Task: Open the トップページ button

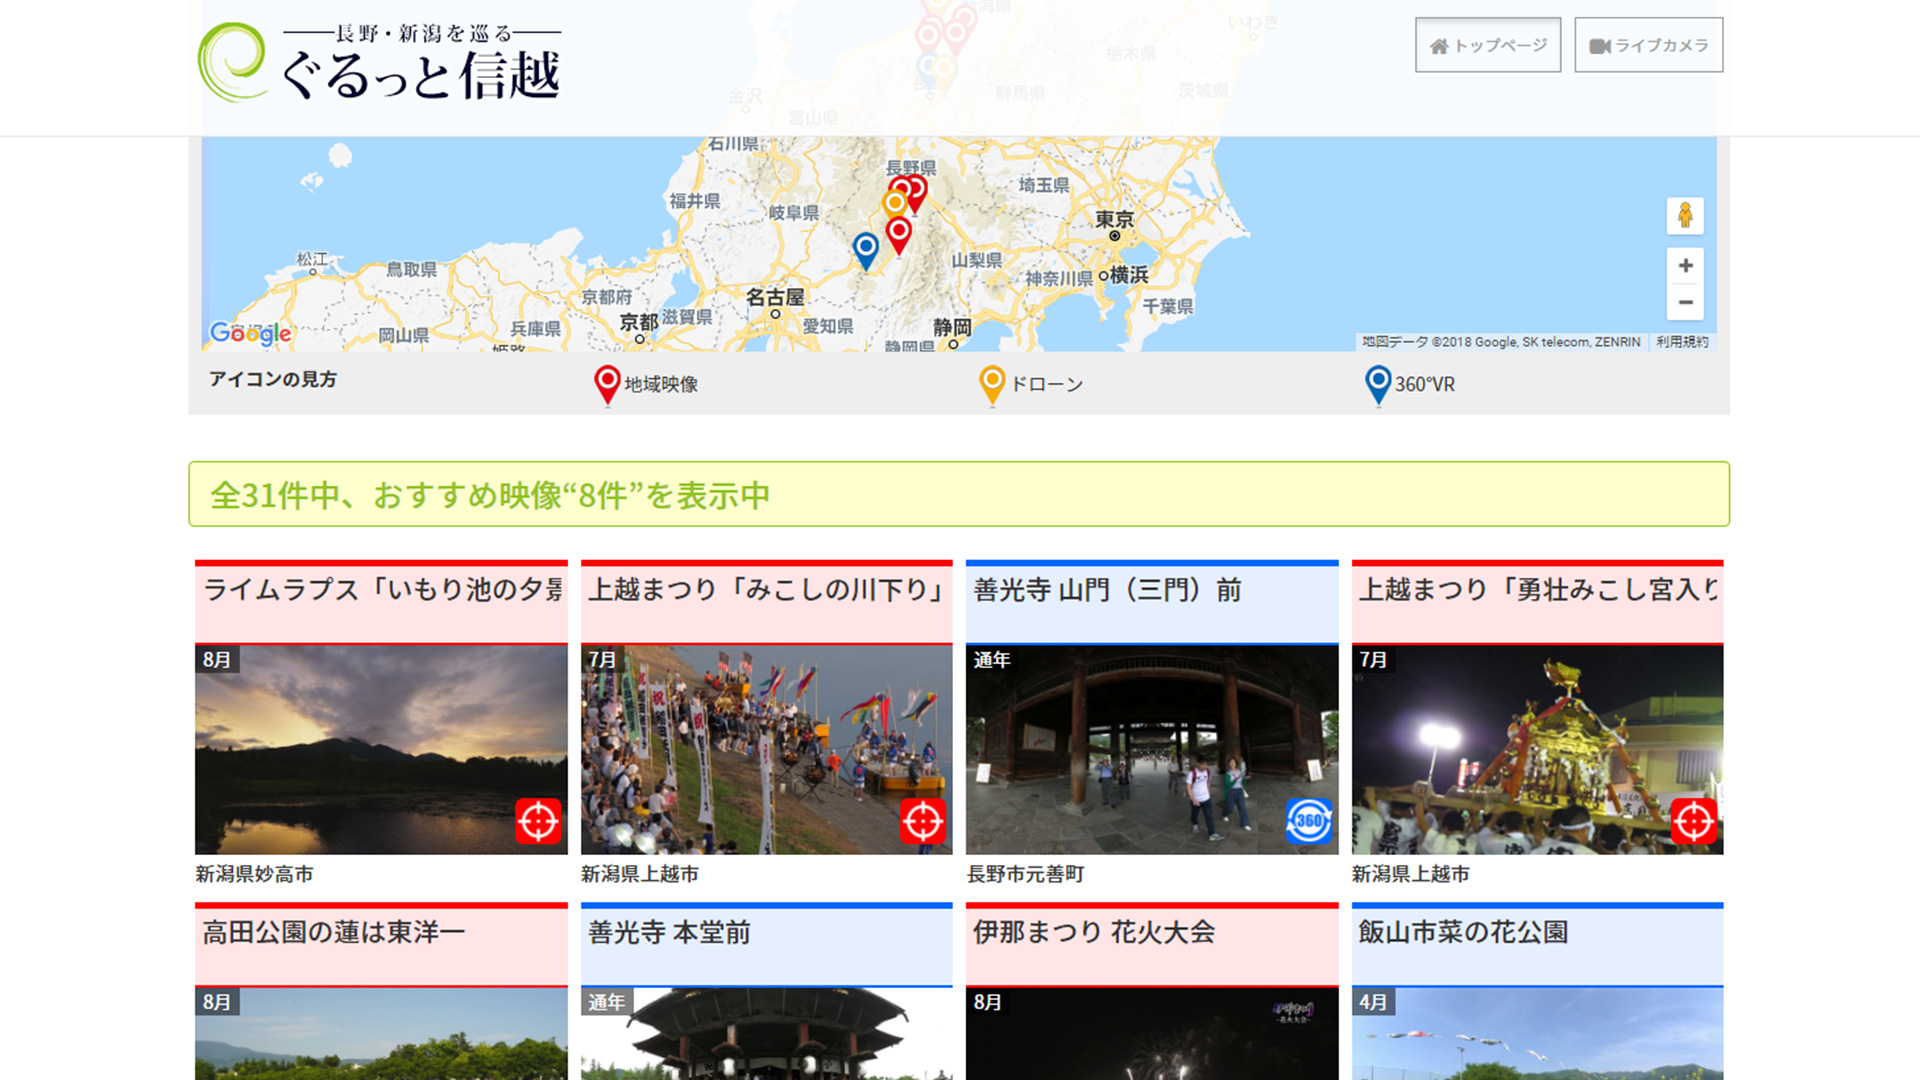Action: 1488,45
